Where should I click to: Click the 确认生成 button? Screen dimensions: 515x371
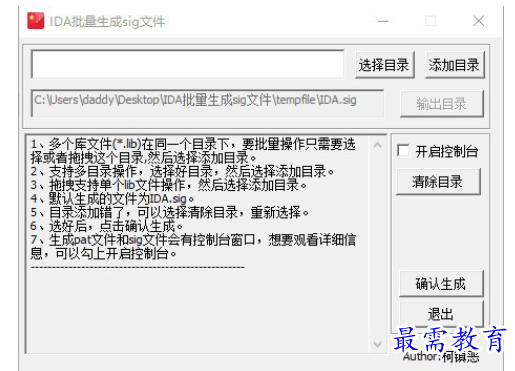[x=441, y=284]
